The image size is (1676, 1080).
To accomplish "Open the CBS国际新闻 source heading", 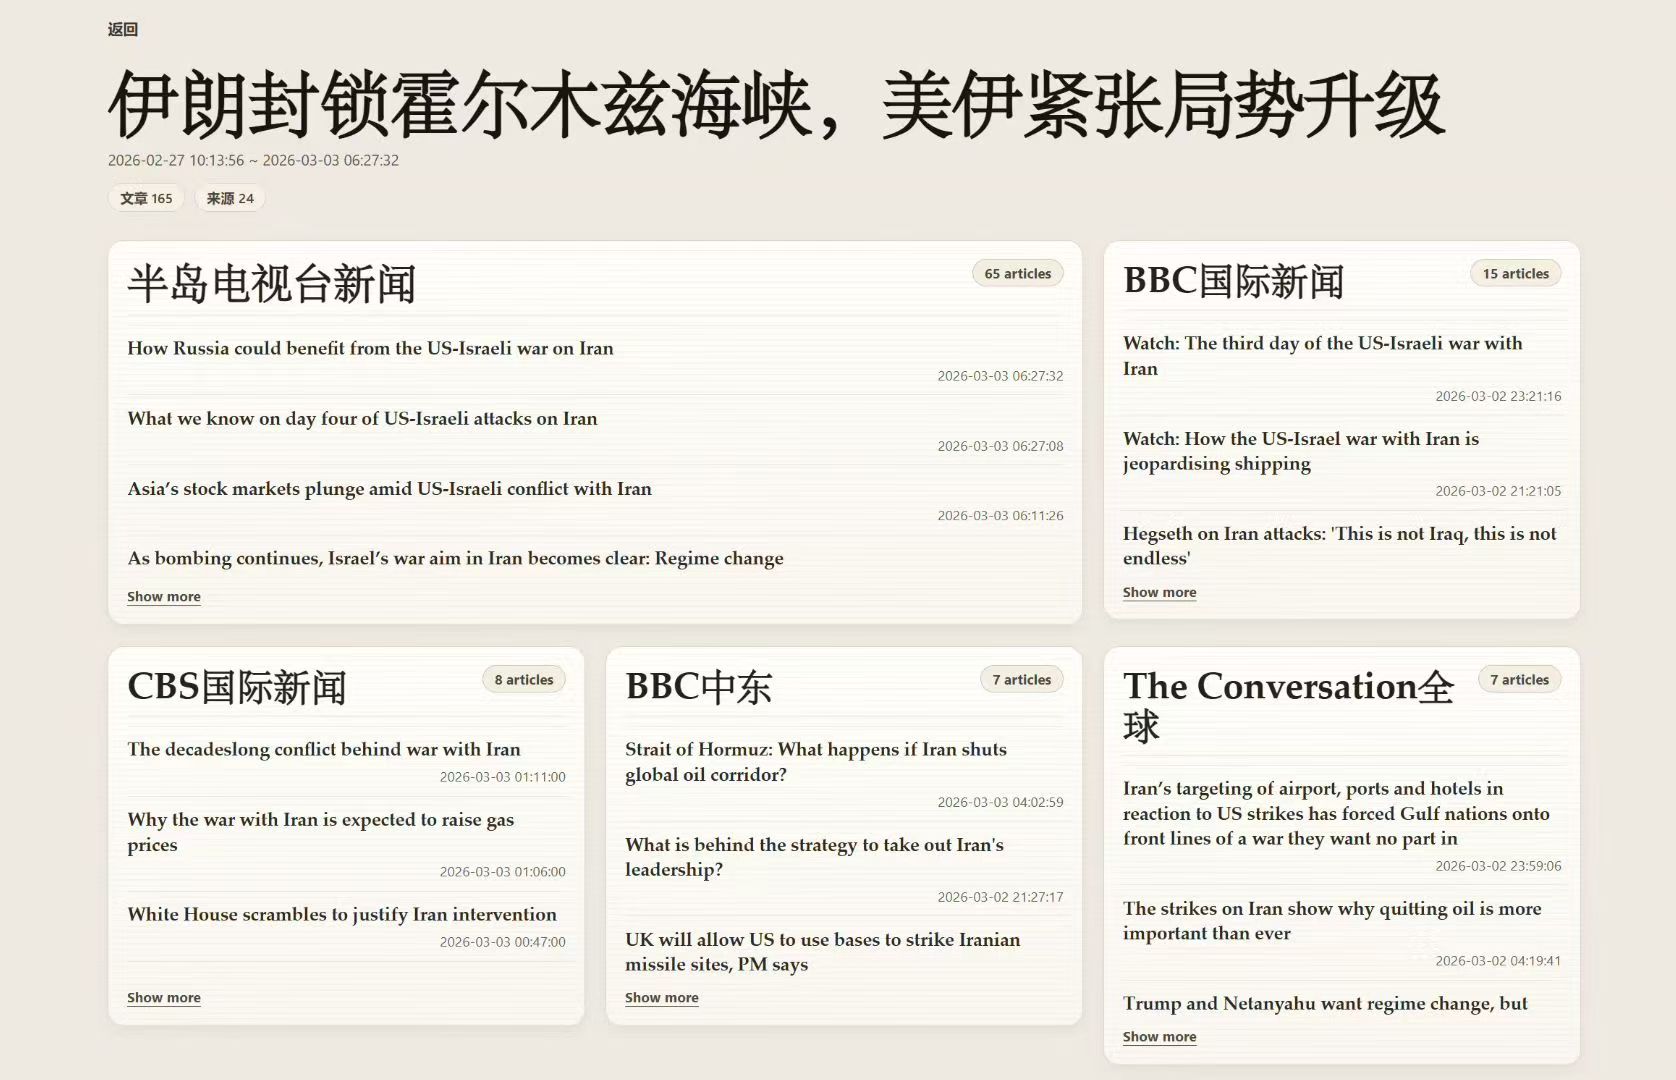I will [236, 687].
